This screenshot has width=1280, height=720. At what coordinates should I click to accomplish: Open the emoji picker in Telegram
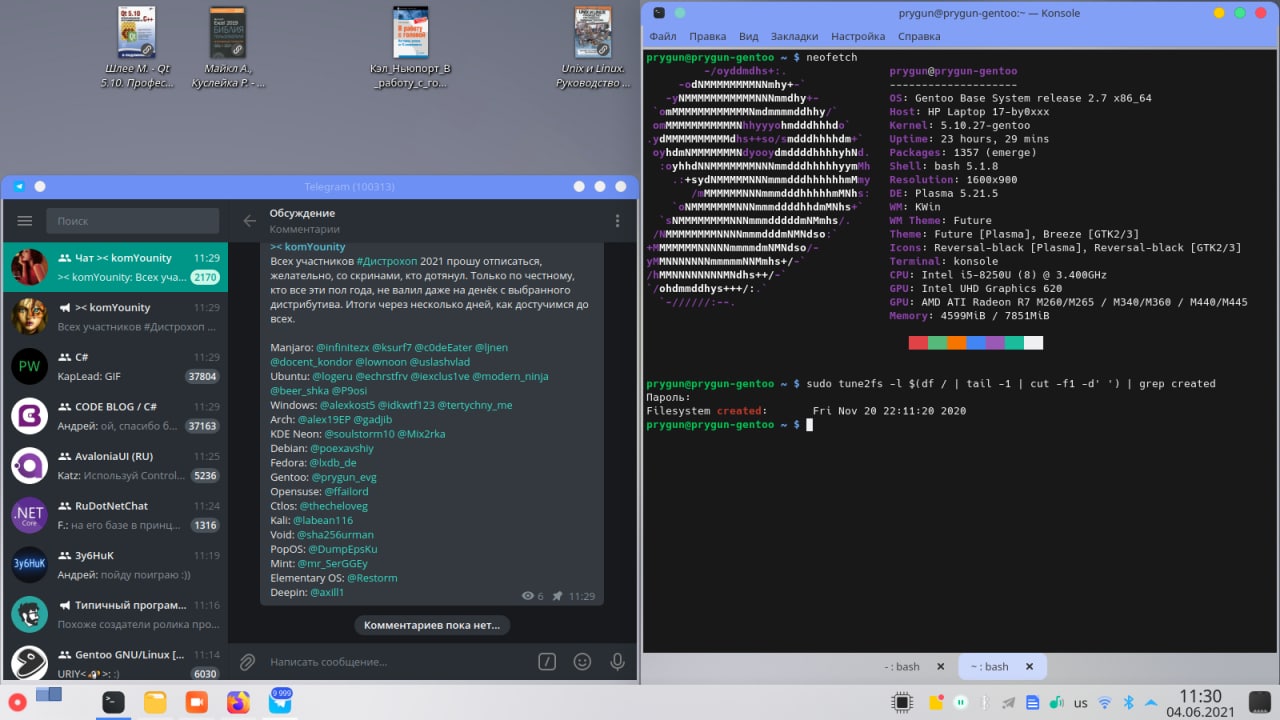click(582, 662)
